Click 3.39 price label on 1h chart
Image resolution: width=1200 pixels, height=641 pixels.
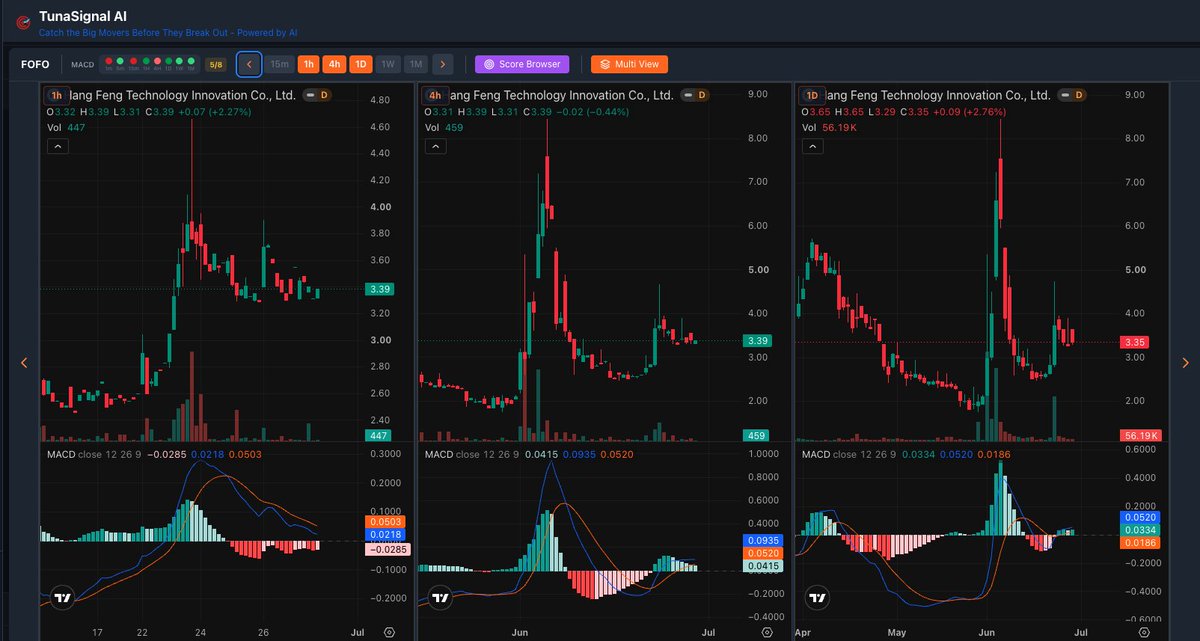click(379, 289)
